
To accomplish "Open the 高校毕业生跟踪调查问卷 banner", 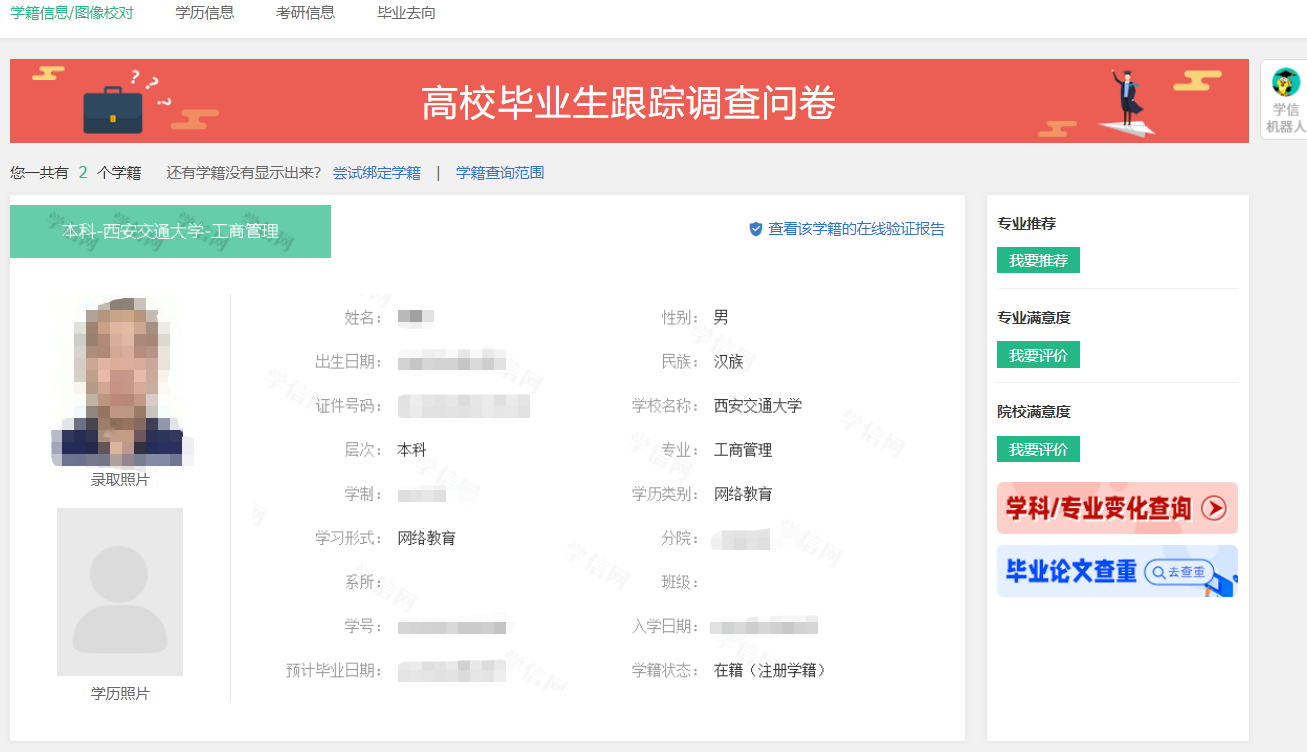I will pyautogui.click(x=628, y=102).
